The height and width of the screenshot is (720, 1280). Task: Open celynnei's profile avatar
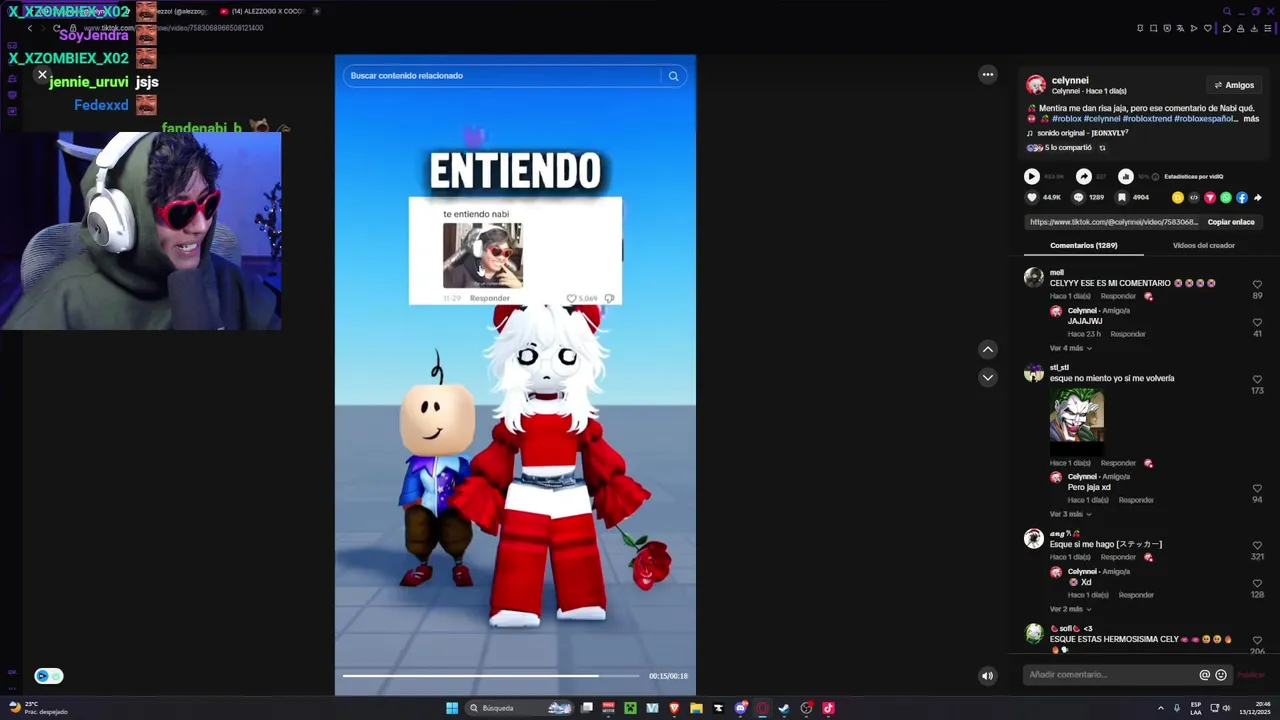[x=1036, y=85]
